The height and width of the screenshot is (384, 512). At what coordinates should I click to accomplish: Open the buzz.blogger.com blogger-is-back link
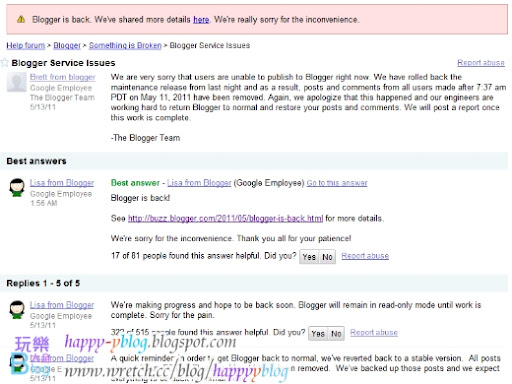point(225,218)
